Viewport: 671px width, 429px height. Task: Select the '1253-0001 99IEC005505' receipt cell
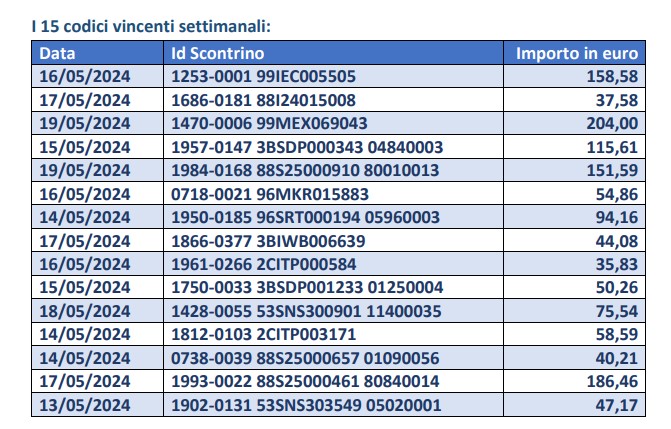click(x=333, y=76)
